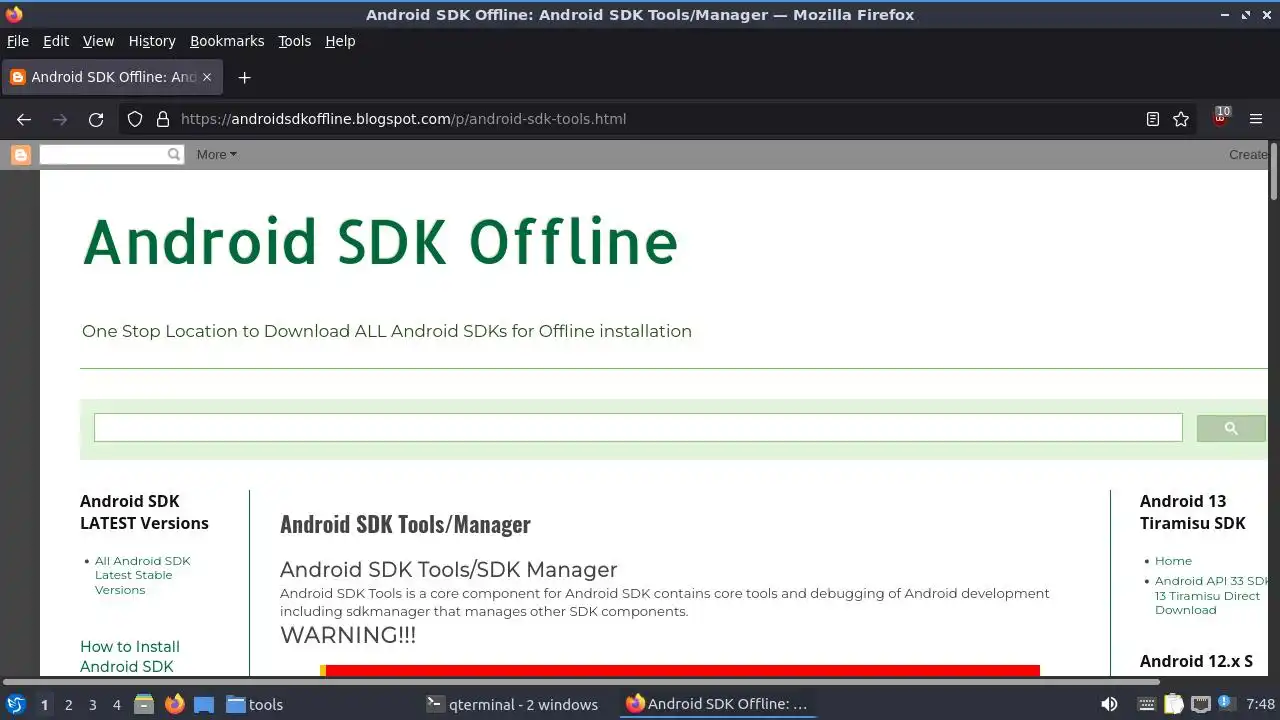Switch to workspace 3
The image size is (1280, 720).
[x=92, y=704]
